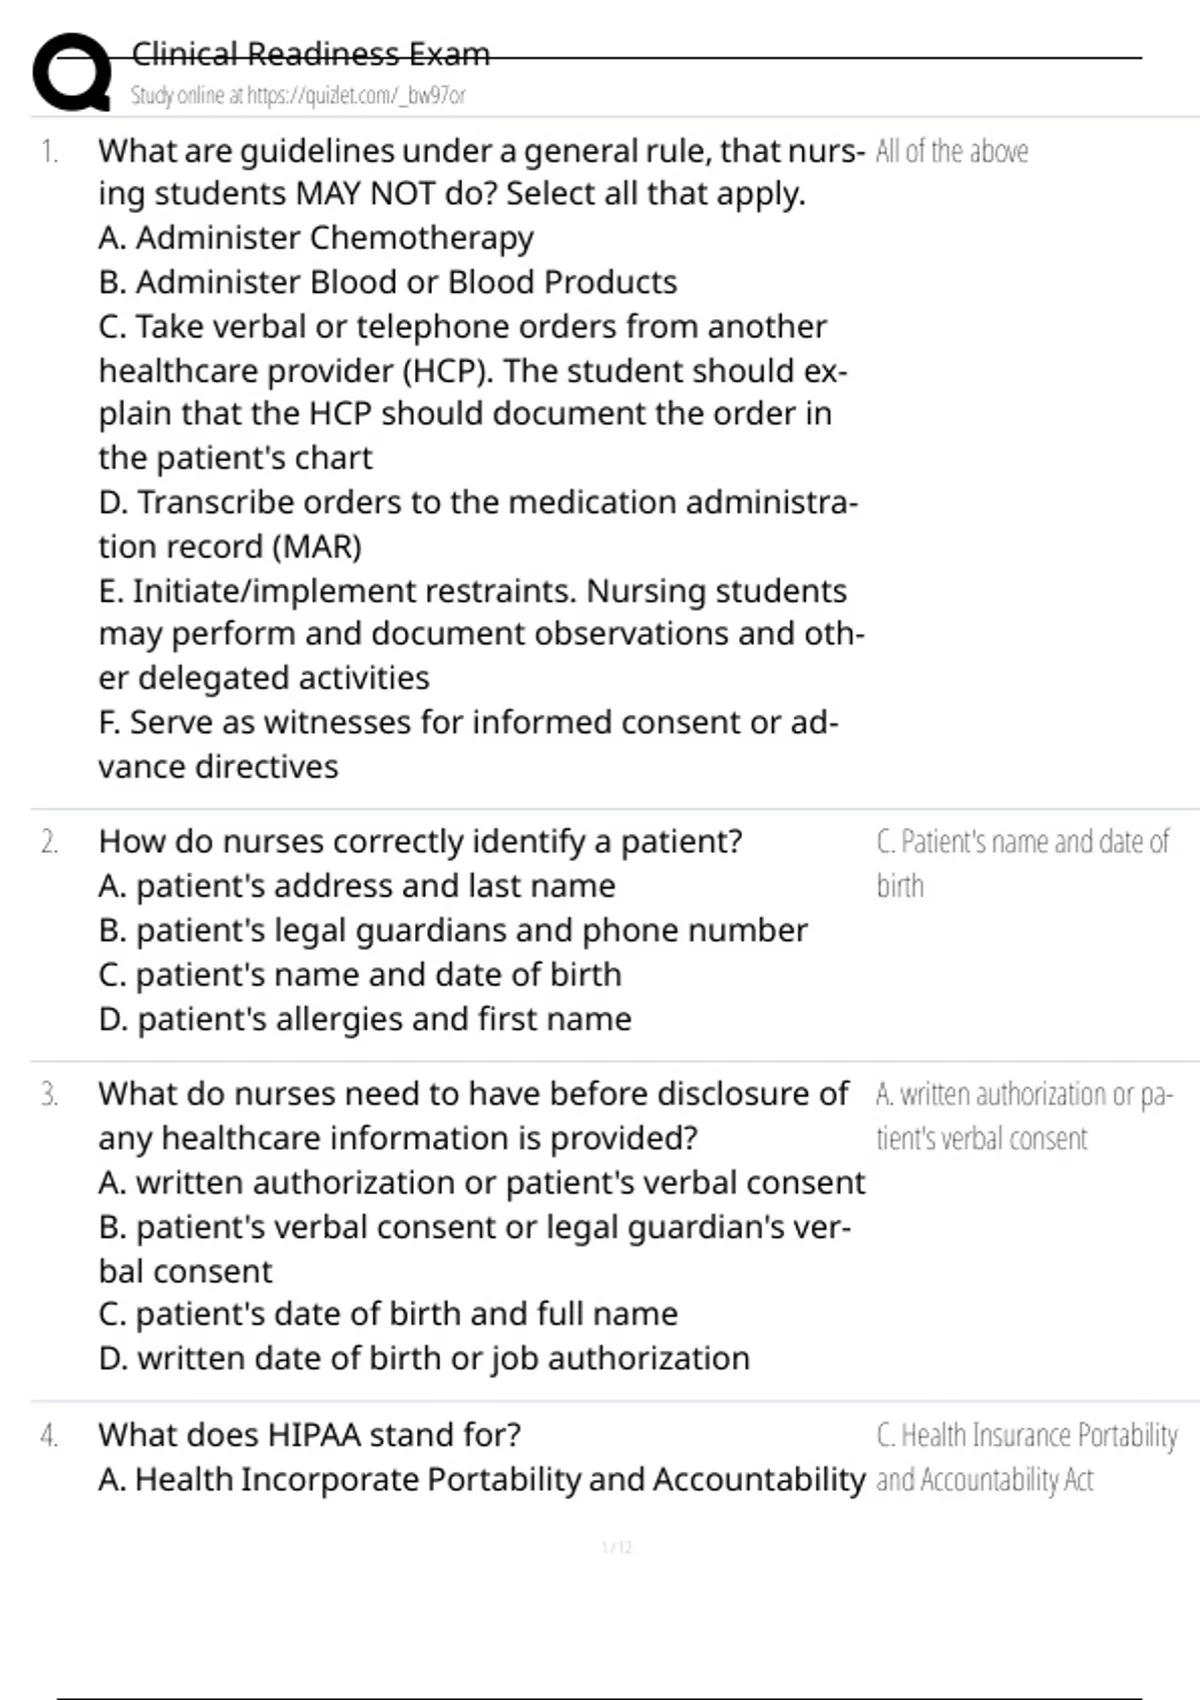Screen dimensions: 1200x1700
Task: Select 'D. patient's allergies and first name'
Action: point(365,1019)
